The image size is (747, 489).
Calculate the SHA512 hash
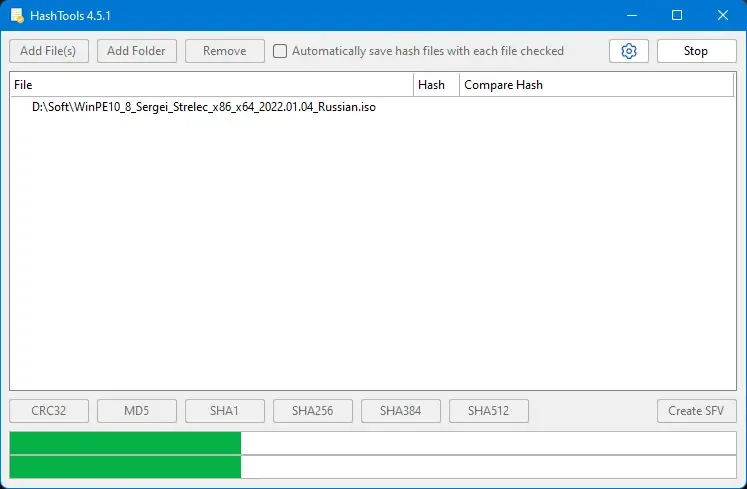pyautogui.click(x=489, y=411)
